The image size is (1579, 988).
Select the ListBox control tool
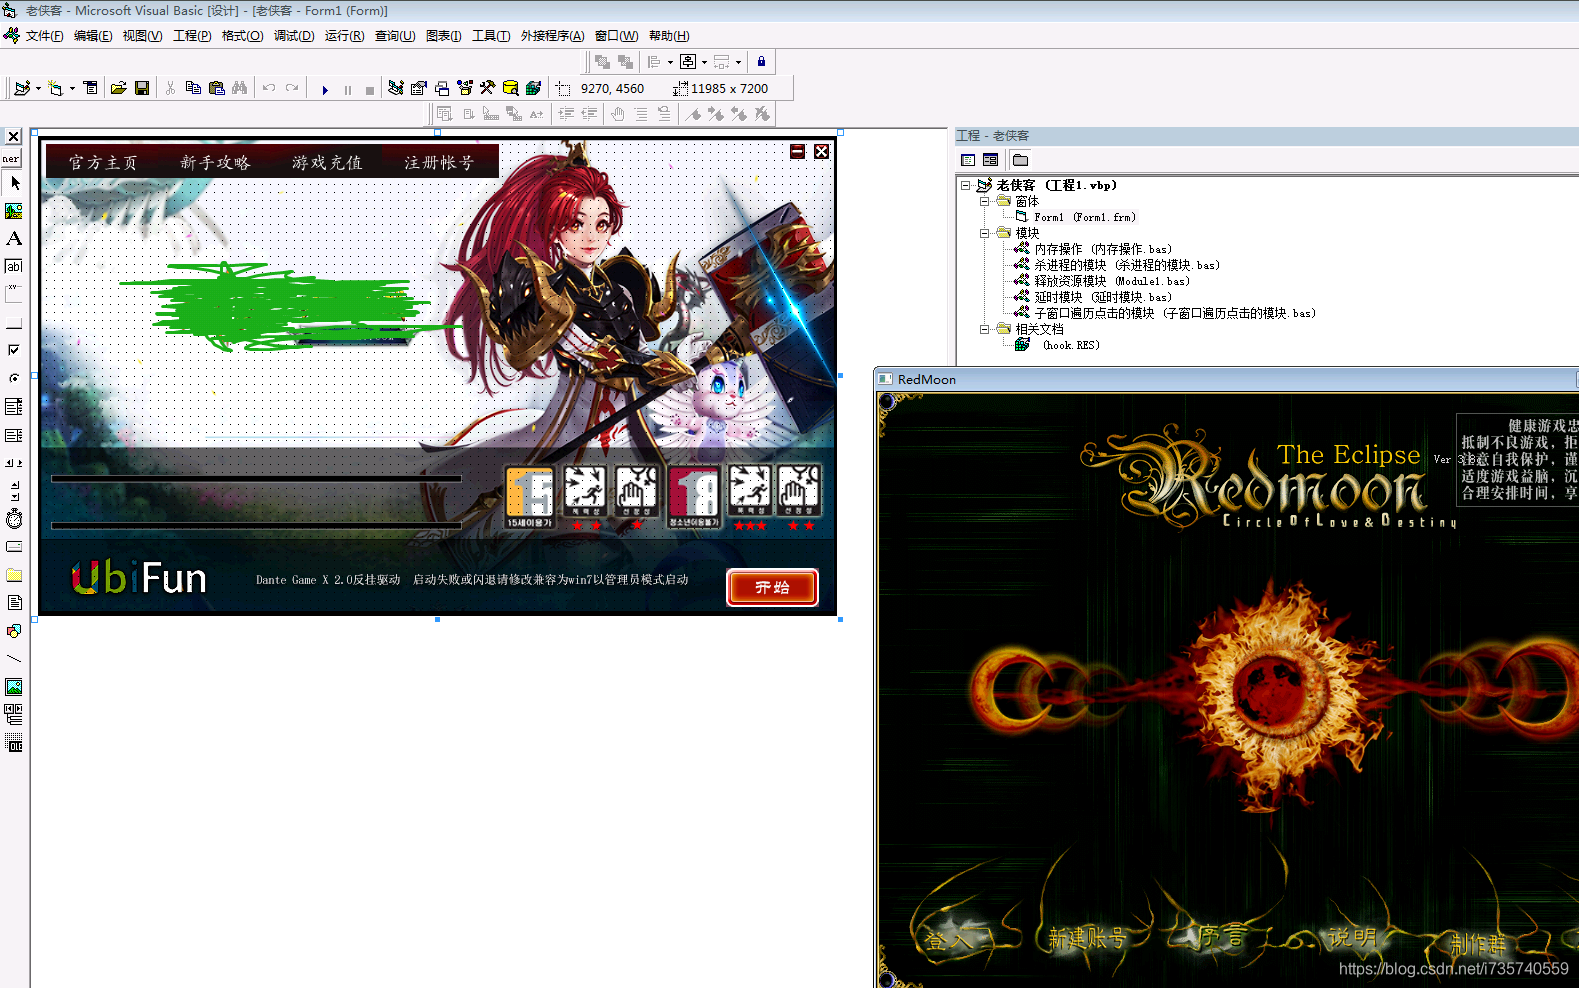point(14,435)
